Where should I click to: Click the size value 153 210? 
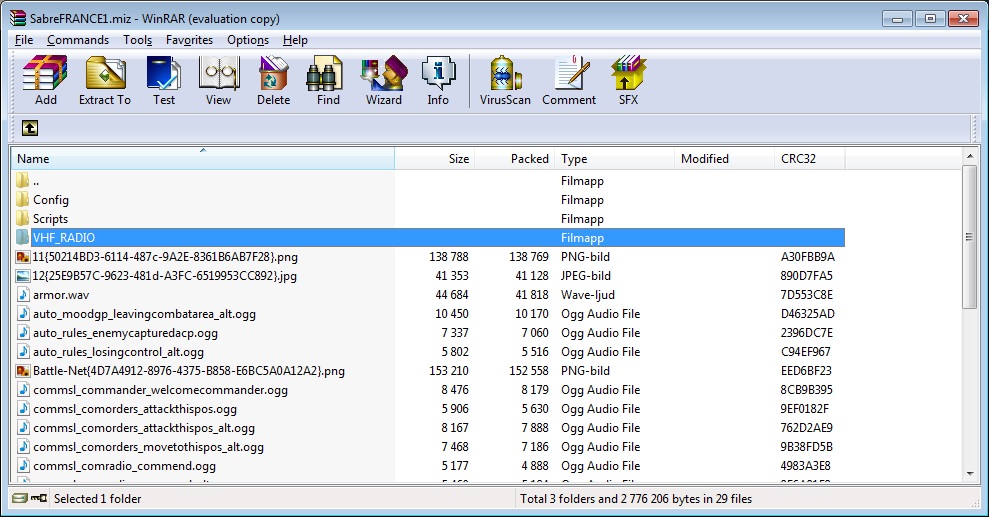pos(448,371)
